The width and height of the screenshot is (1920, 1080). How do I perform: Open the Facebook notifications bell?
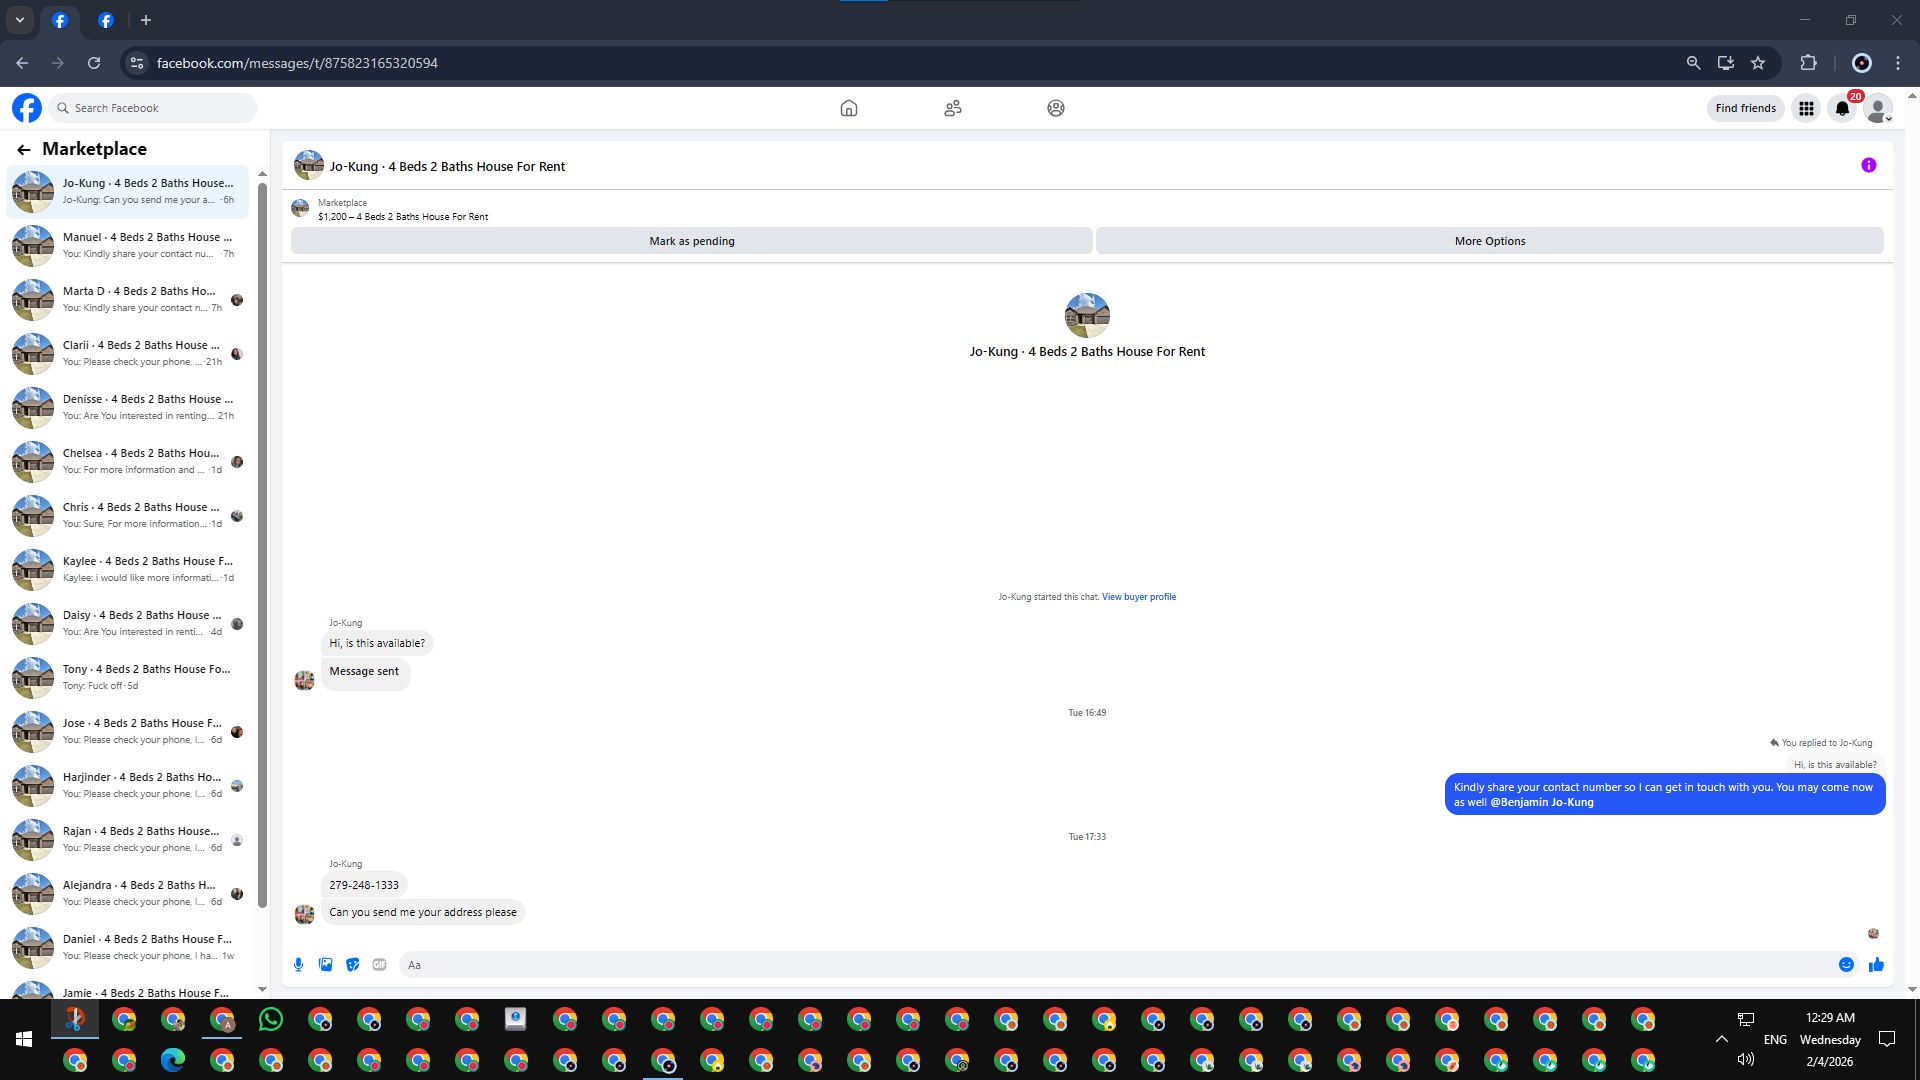pos(1842,108)
